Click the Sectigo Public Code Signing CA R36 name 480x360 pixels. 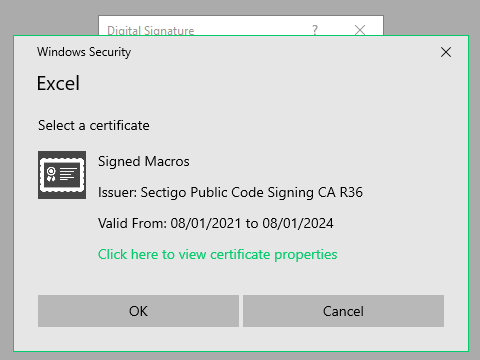tap(252, 192)
